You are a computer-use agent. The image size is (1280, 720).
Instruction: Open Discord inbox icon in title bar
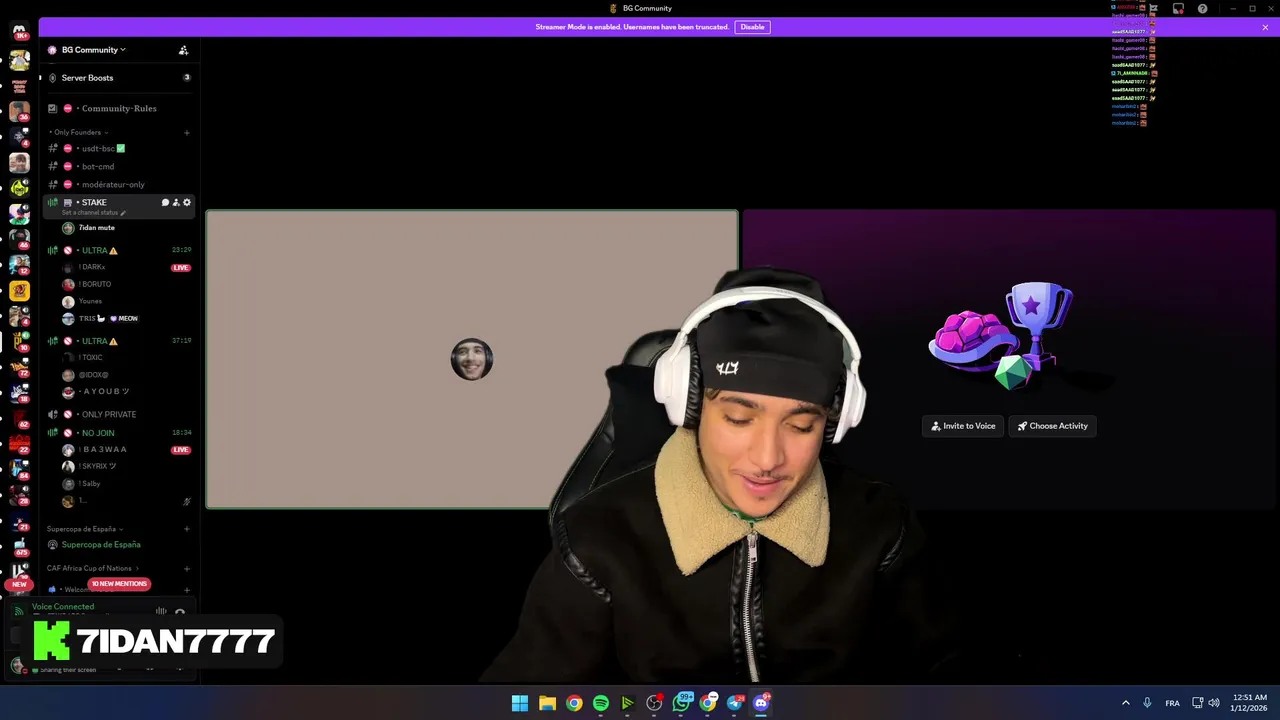(x=1178, y=9)
